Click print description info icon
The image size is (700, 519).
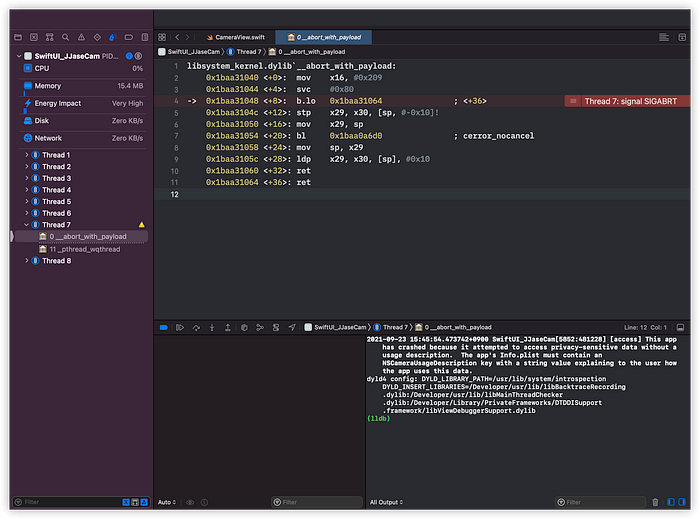coord(204,502)
